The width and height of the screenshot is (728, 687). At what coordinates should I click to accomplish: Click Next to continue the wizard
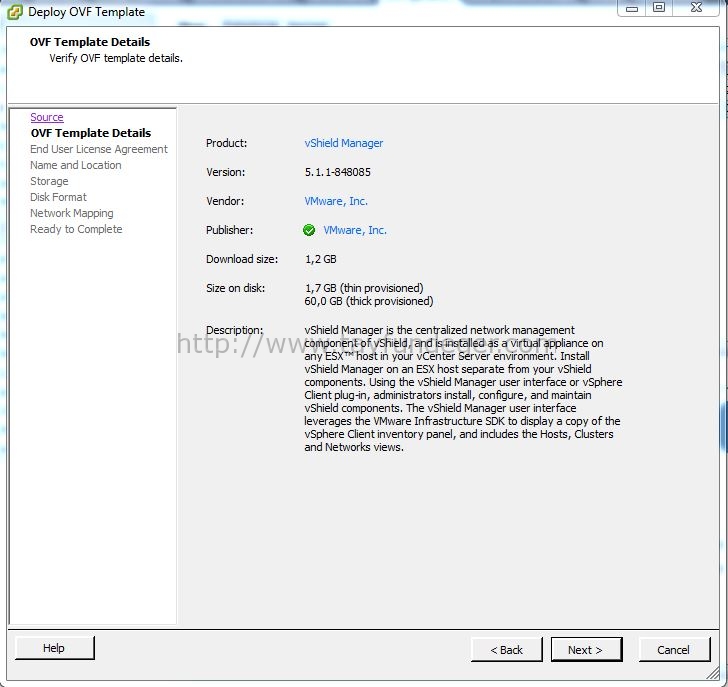tap(586, 650)
